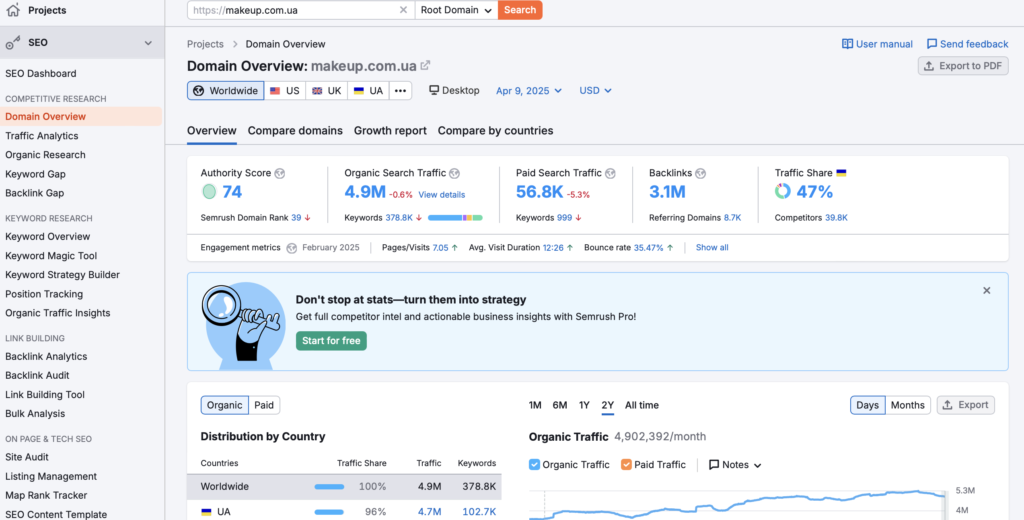
Task: Click Semrush Domain Rank 39 value
Action: click(296, 218)
